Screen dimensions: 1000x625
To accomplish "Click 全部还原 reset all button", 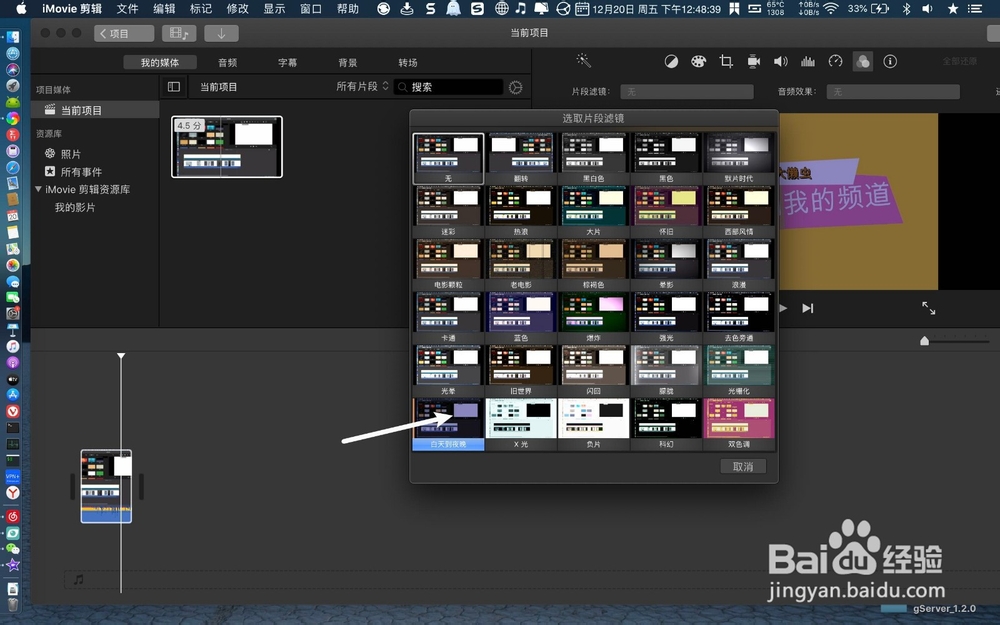I will point(960,61).
